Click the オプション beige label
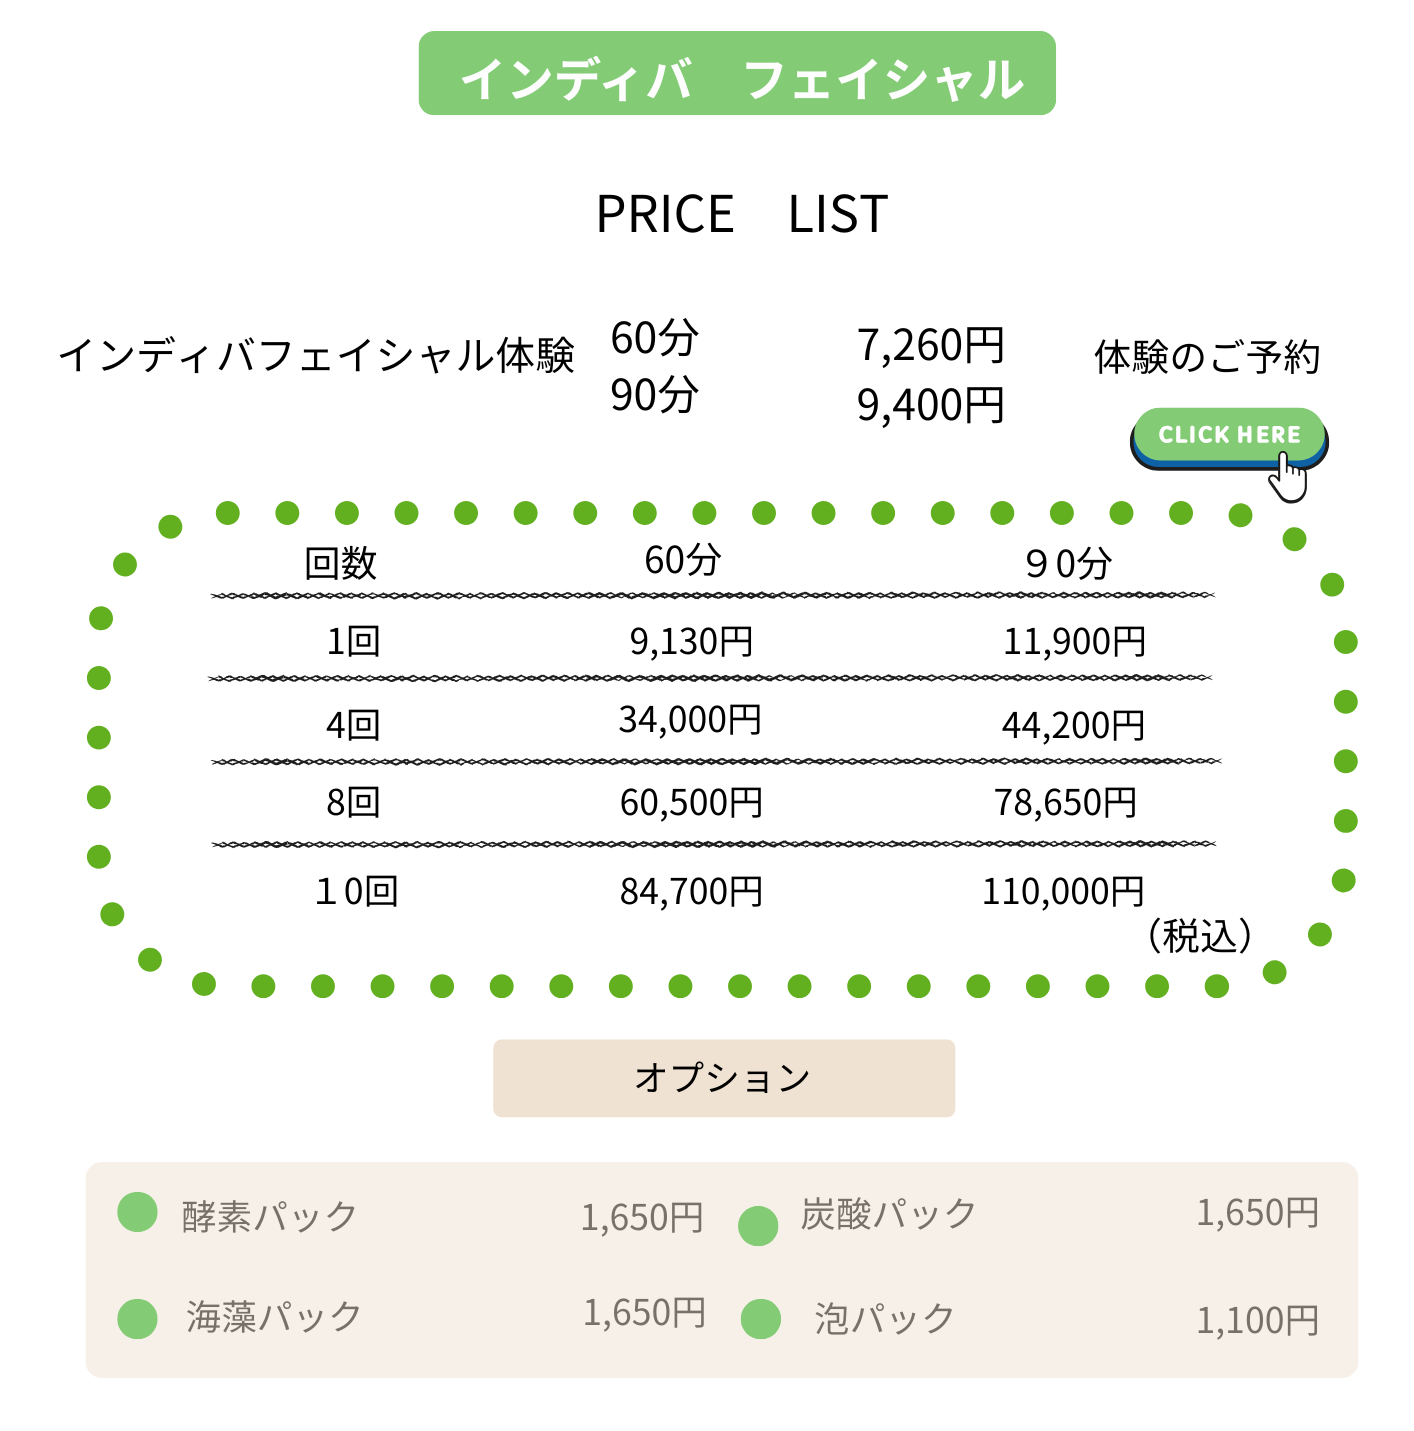The height and width of the screenshot is (1431, 1414). [x=723, y=1078]
